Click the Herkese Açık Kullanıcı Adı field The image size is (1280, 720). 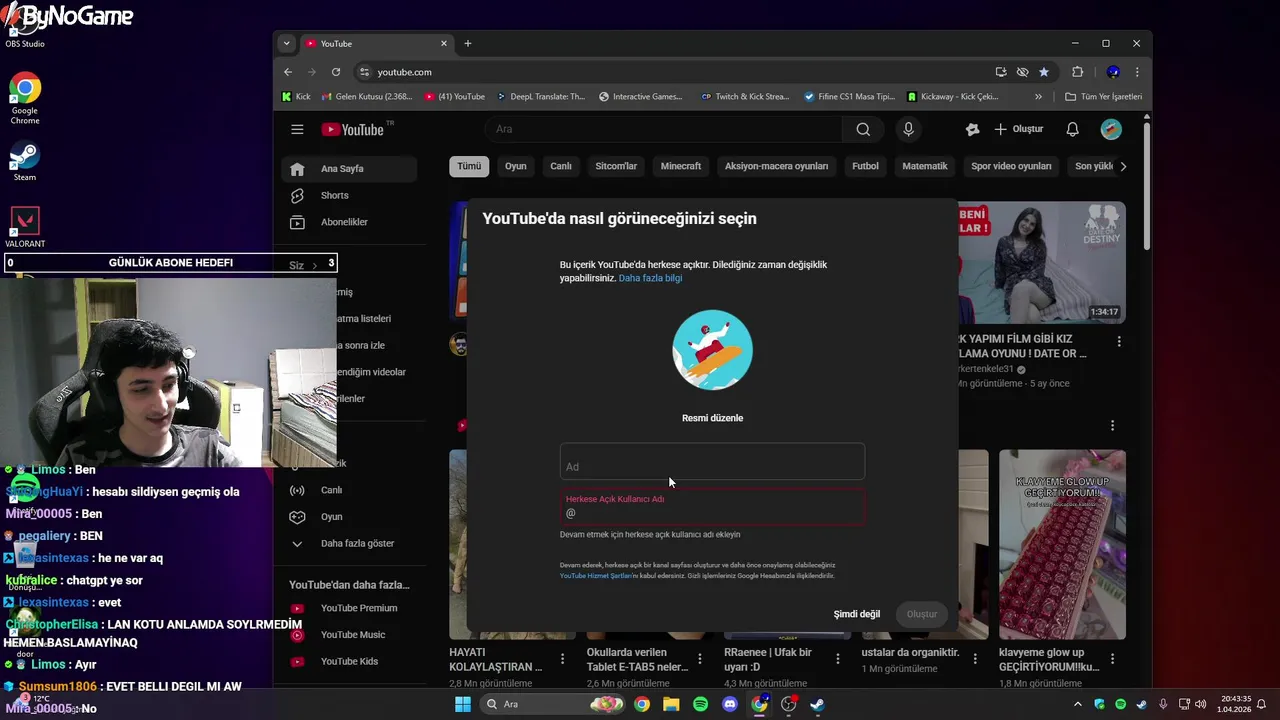pyautogui.click(x=712, y=506)
